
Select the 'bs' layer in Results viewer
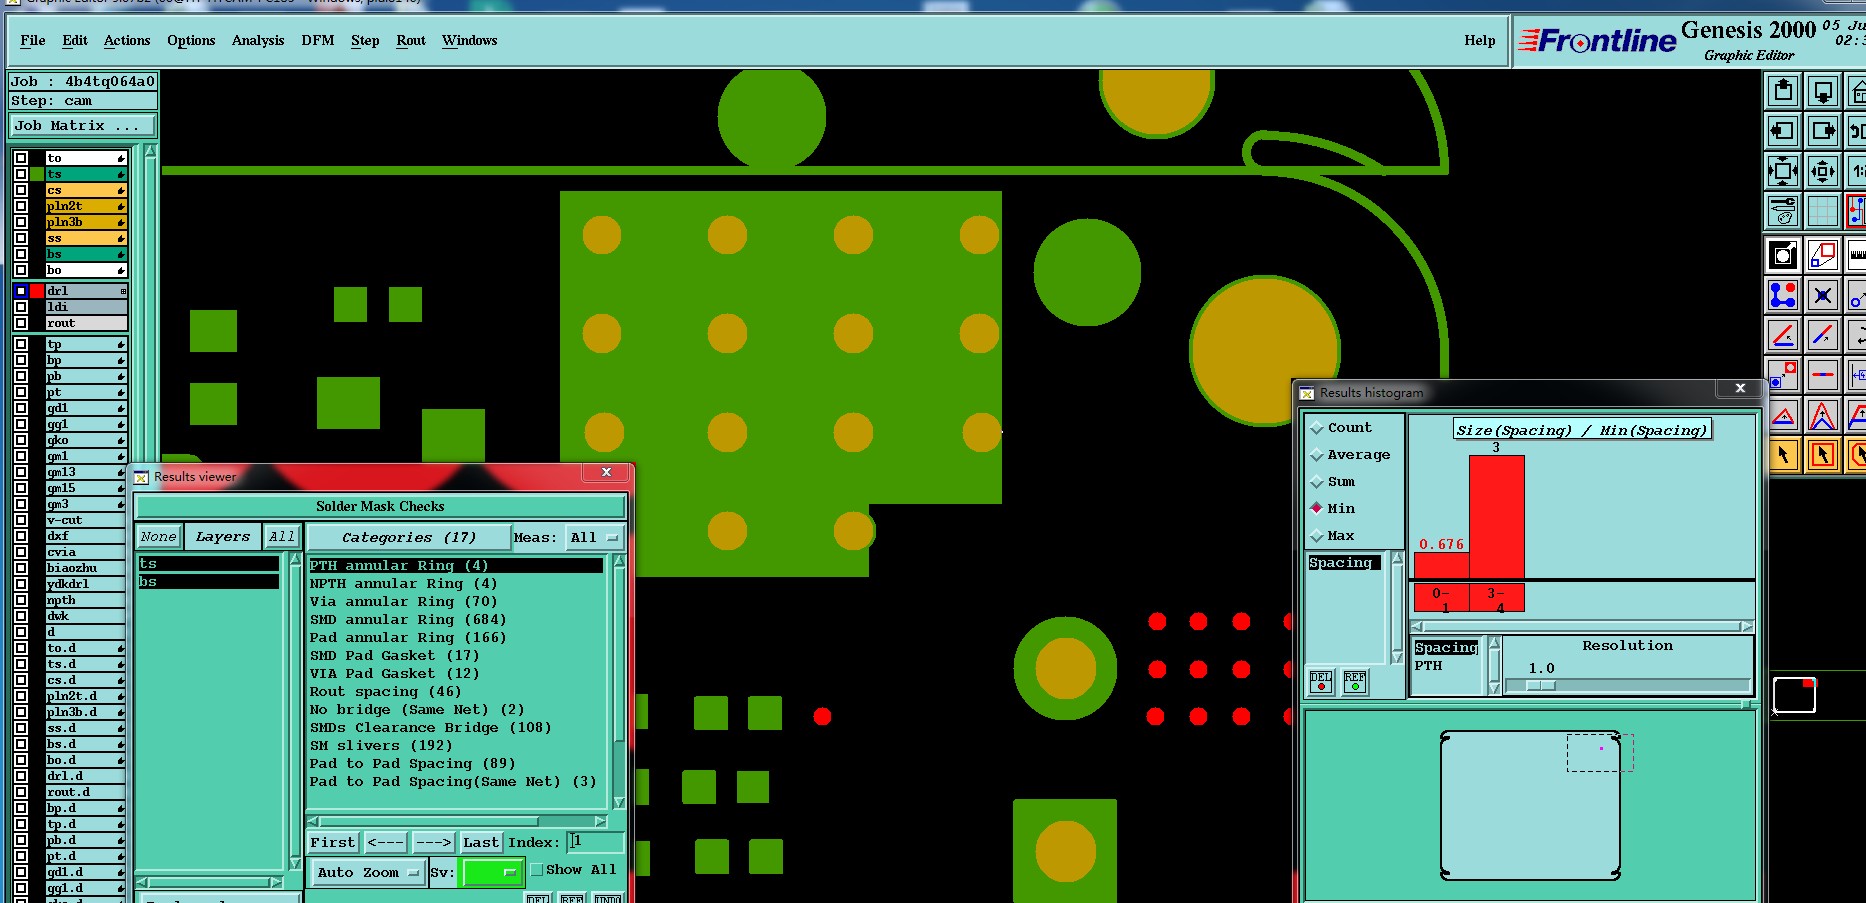(208, 582)
